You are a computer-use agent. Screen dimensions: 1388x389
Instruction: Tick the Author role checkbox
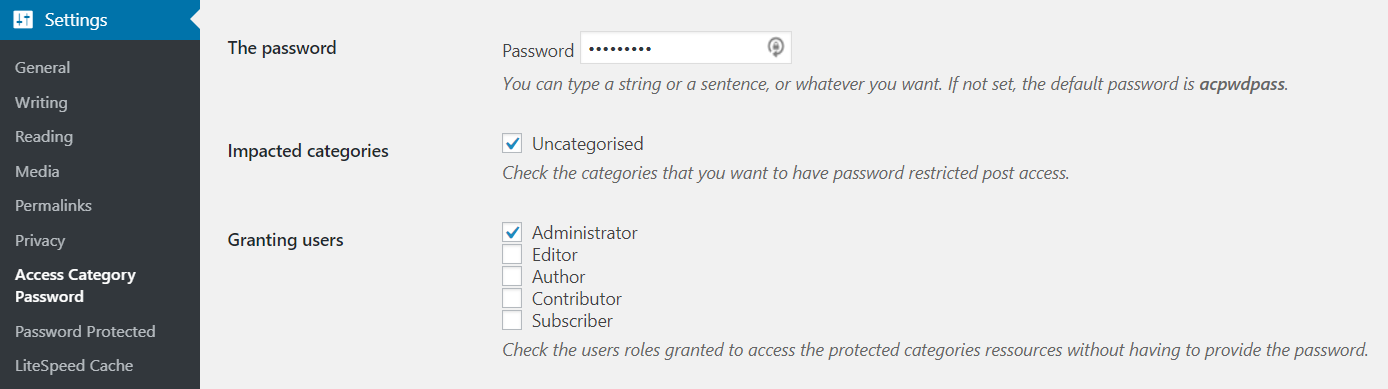(512, 276)
